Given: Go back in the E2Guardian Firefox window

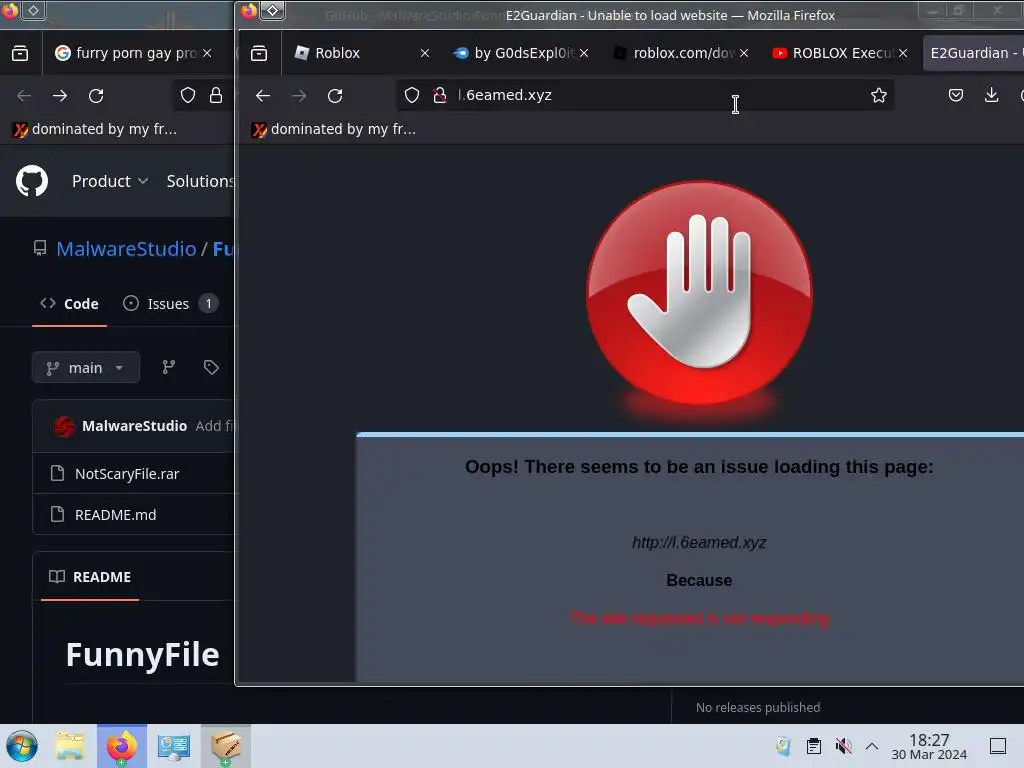Looking at the screenshot, I should point(263,96).
